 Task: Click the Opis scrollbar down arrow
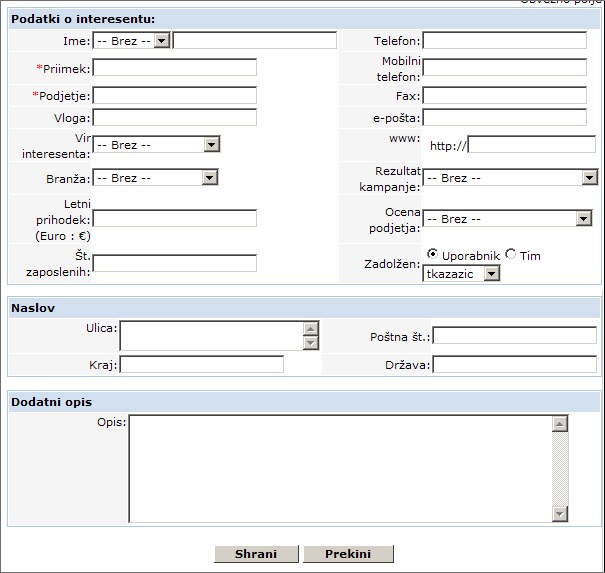[559, 514]
